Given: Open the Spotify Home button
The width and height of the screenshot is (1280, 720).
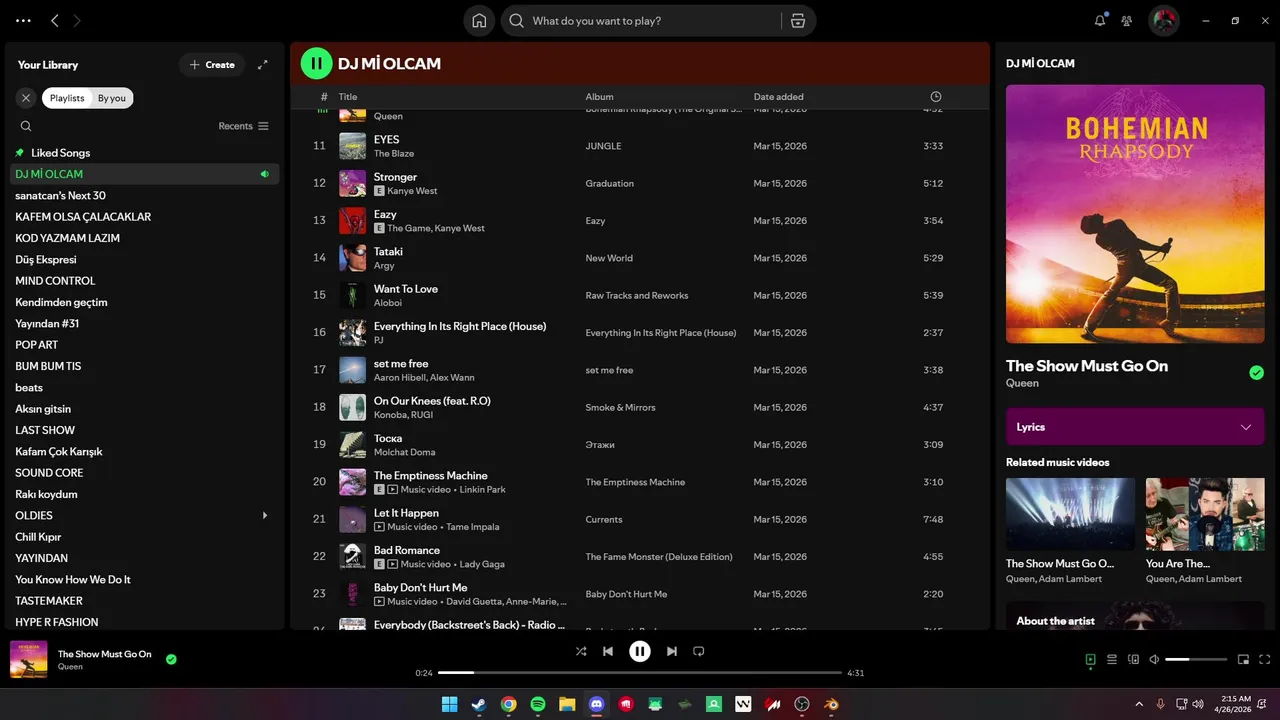Looking at the screenshot, I should click(479, 21).
